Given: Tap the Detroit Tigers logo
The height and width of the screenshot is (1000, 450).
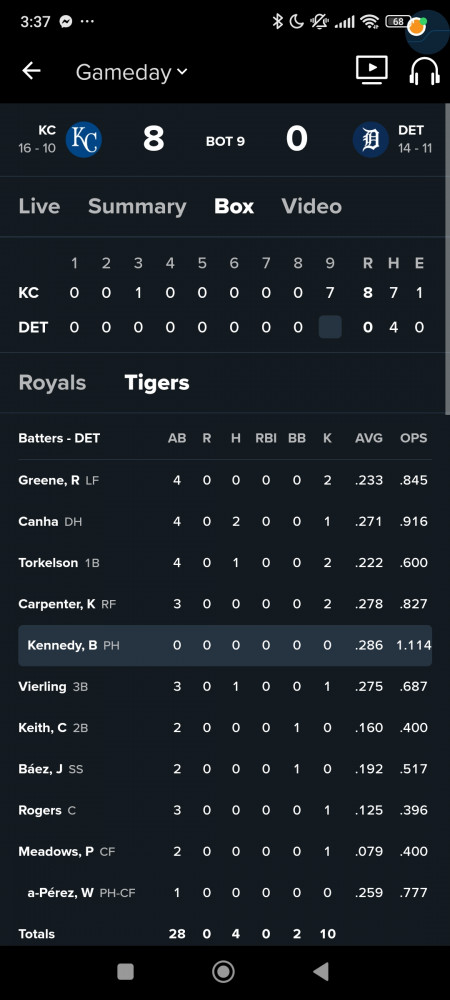Looking at the screenshot, I should coord(370,139).
